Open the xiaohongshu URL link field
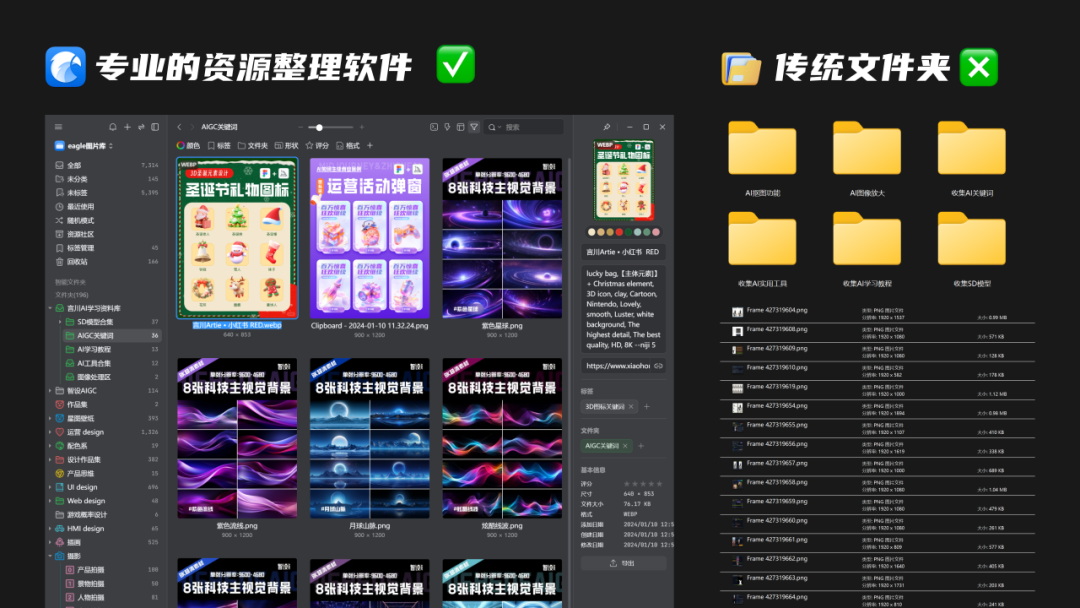1080x608 pixels. pyautogui.click(x=623, y=366)
